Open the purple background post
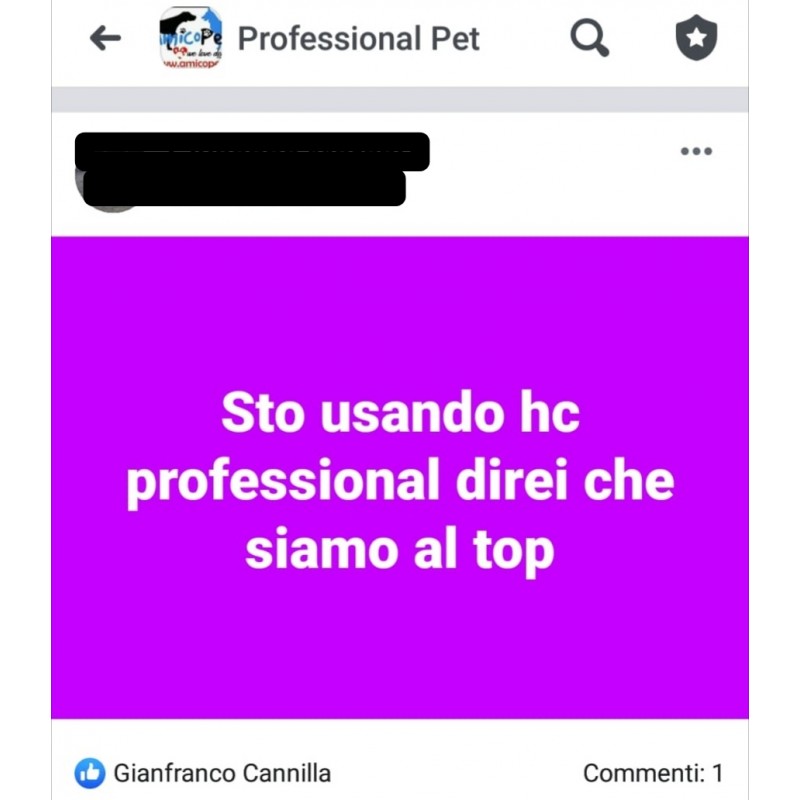The height and width of the screenshot is (800, 800). 400,478
